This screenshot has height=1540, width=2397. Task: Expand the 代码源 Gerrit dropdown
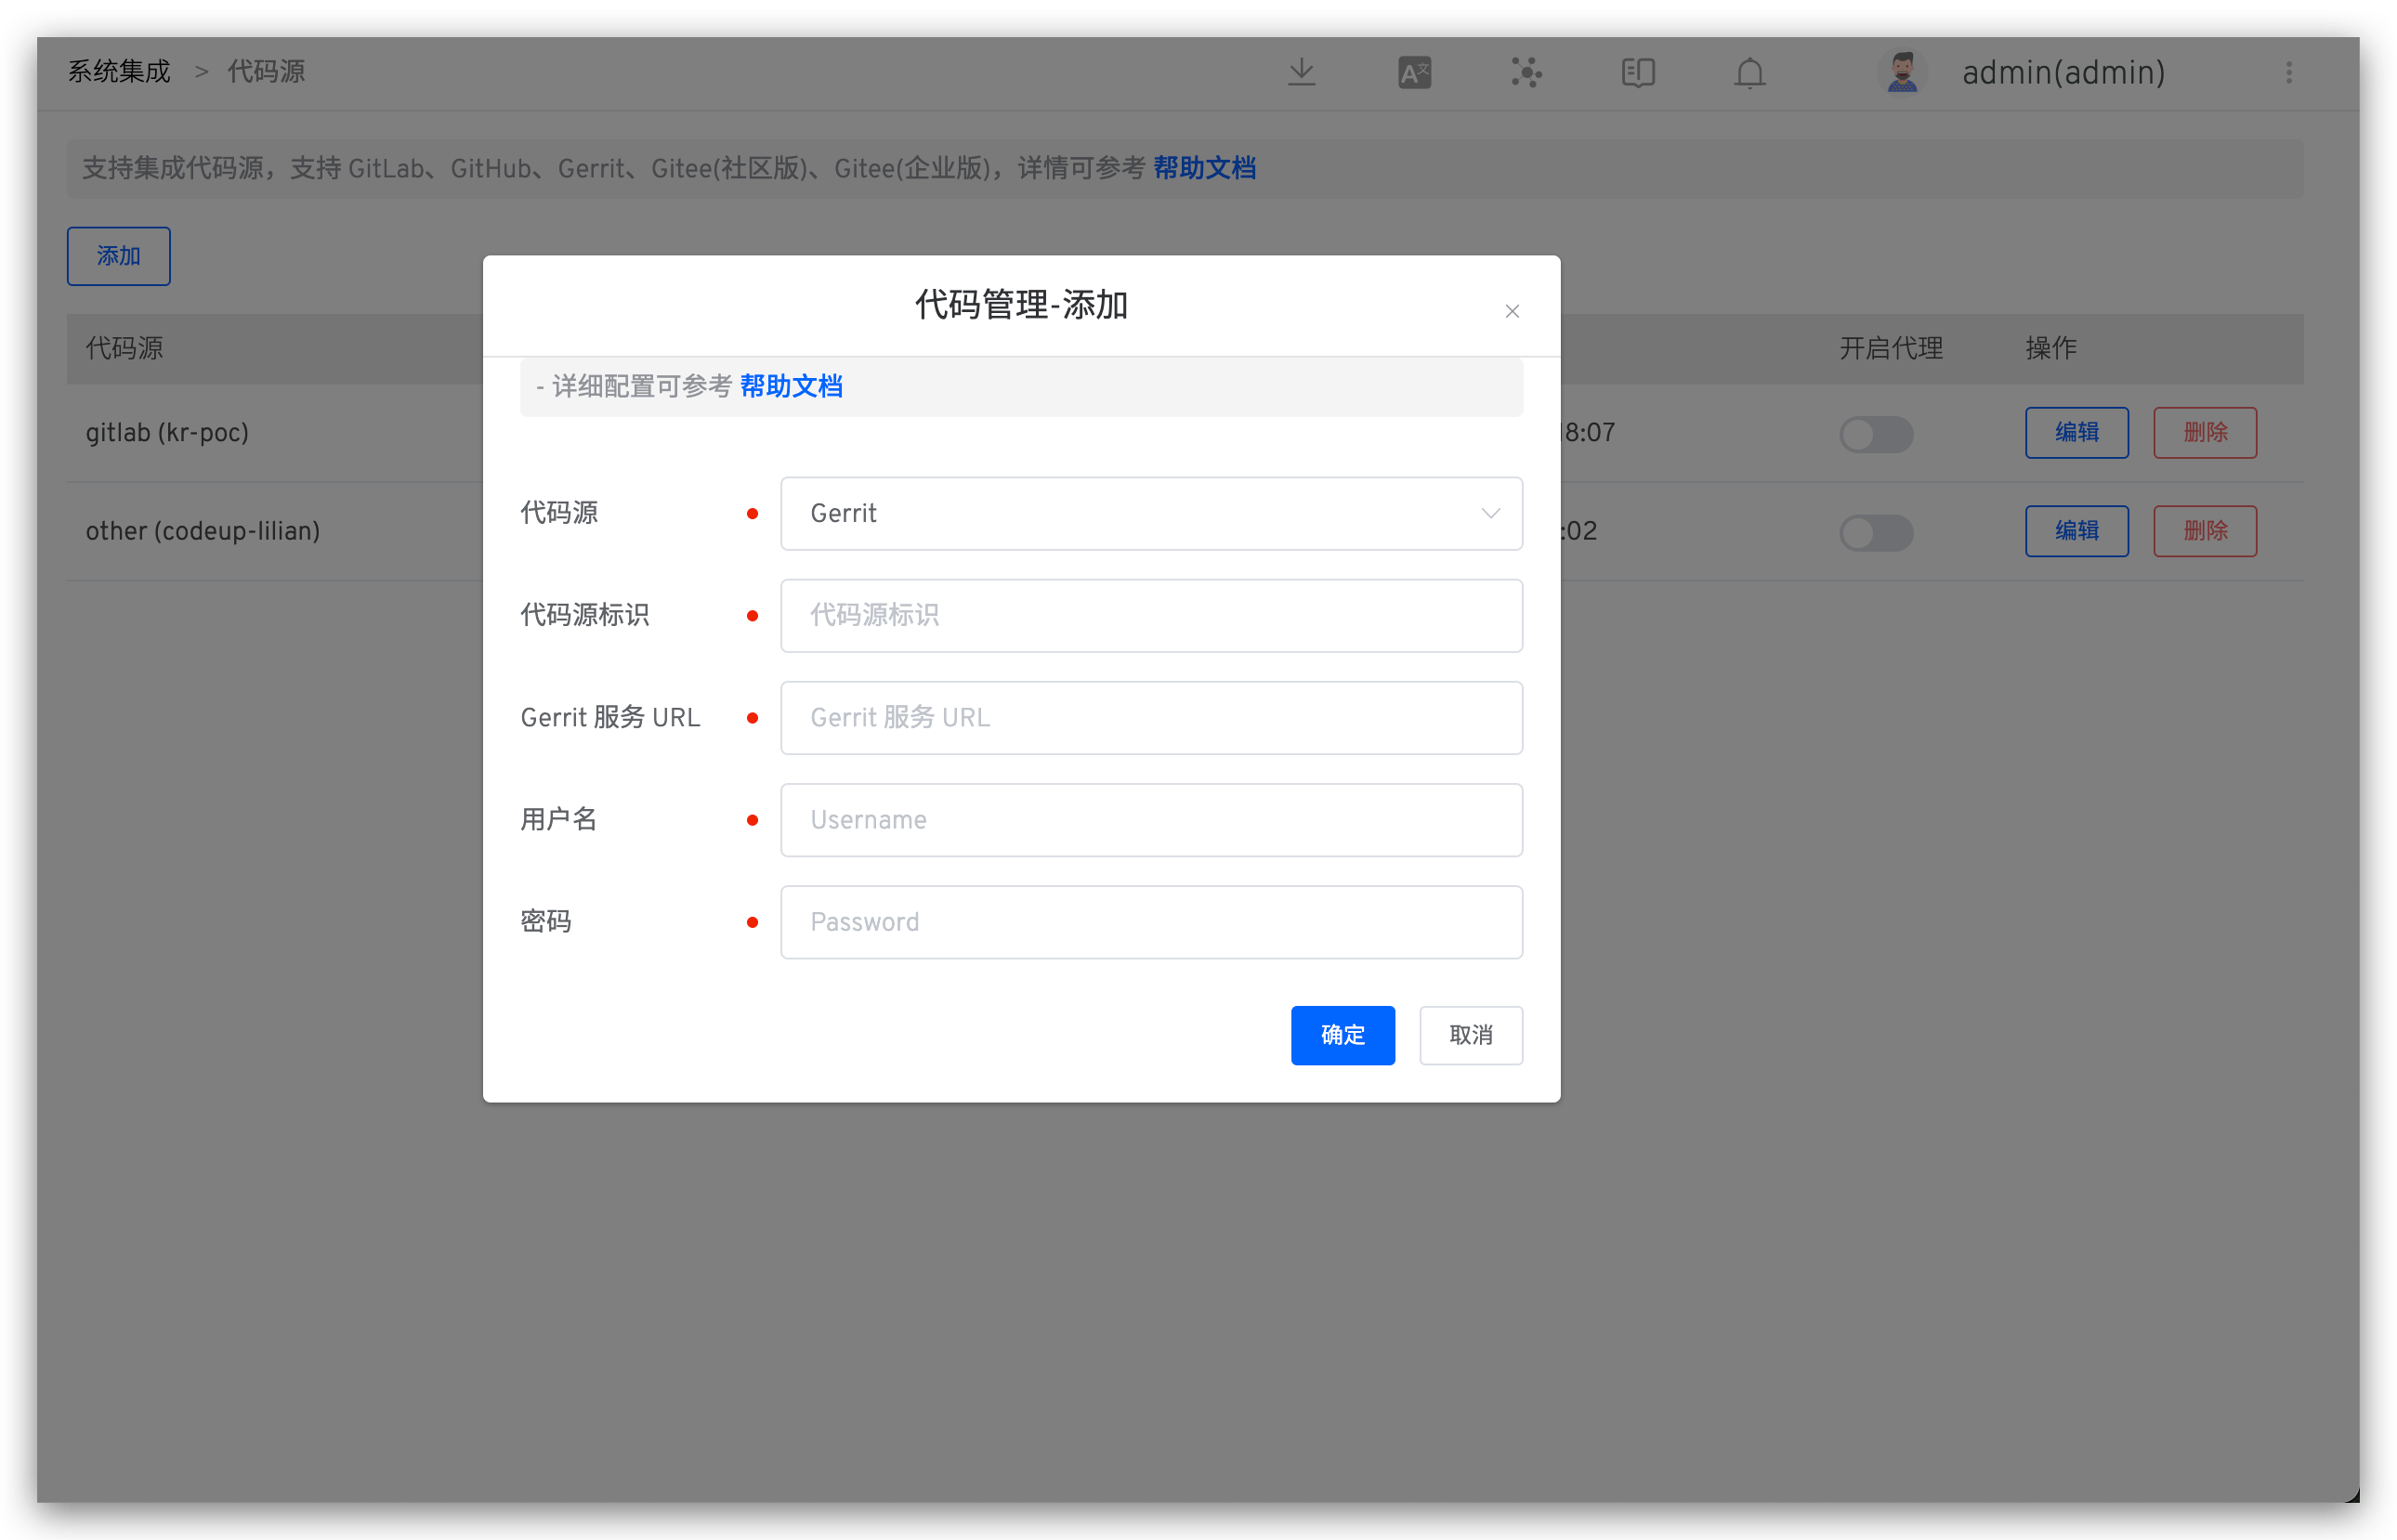1151,513
